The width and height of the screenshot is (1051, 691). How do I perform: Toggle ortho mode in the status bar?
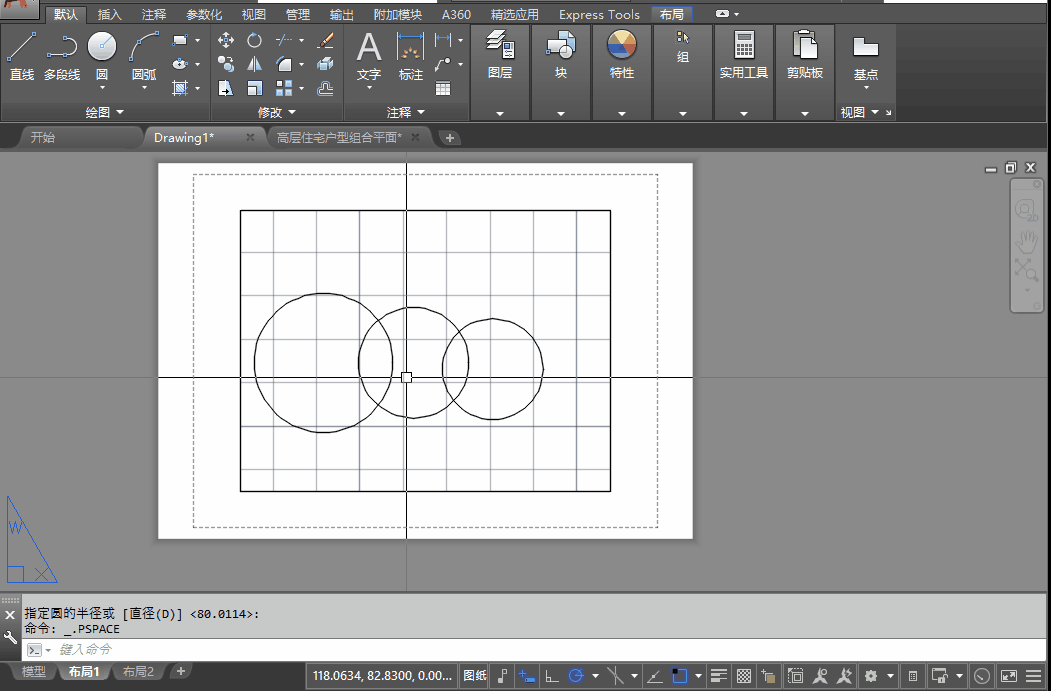coord(551,677)
